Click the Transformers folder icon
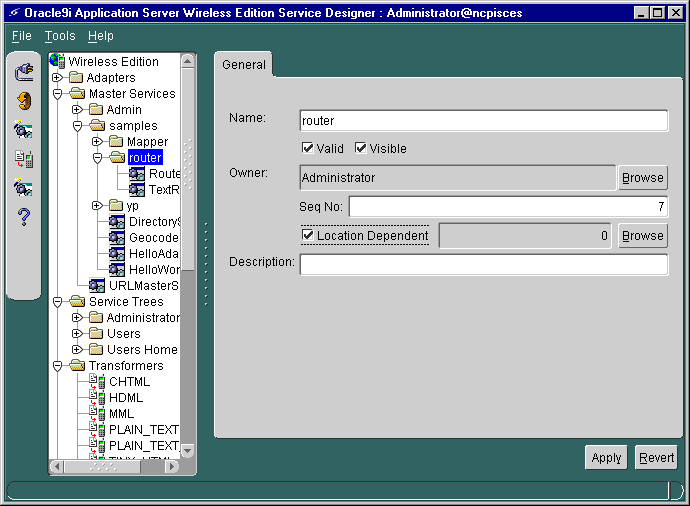The image size is (690, 506). pyautogui.click(x=77, y=365)
